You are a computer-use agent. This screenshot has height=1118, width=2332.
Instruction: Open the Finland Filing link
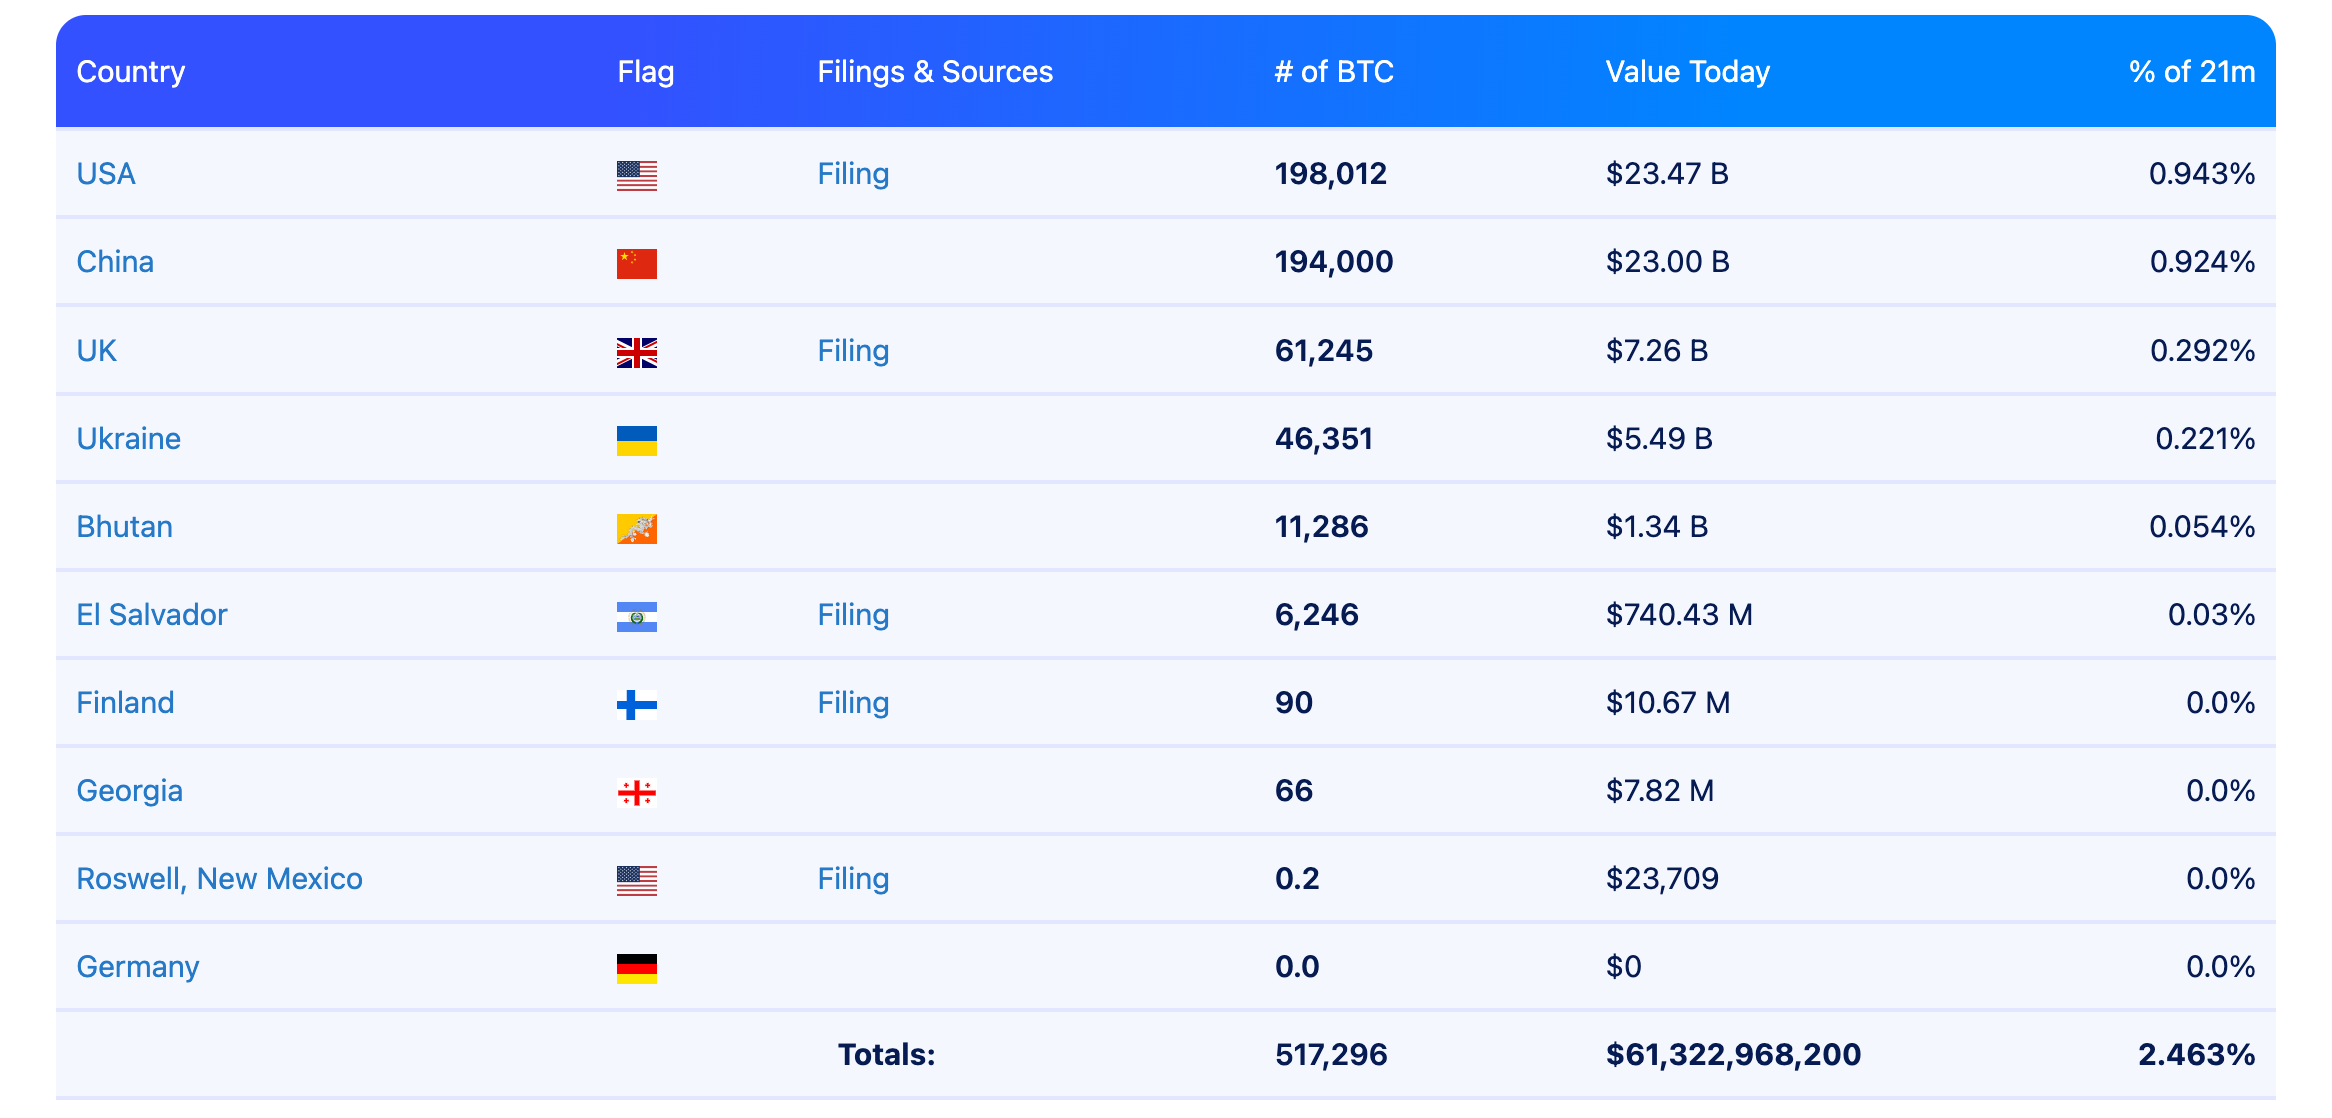853,703
